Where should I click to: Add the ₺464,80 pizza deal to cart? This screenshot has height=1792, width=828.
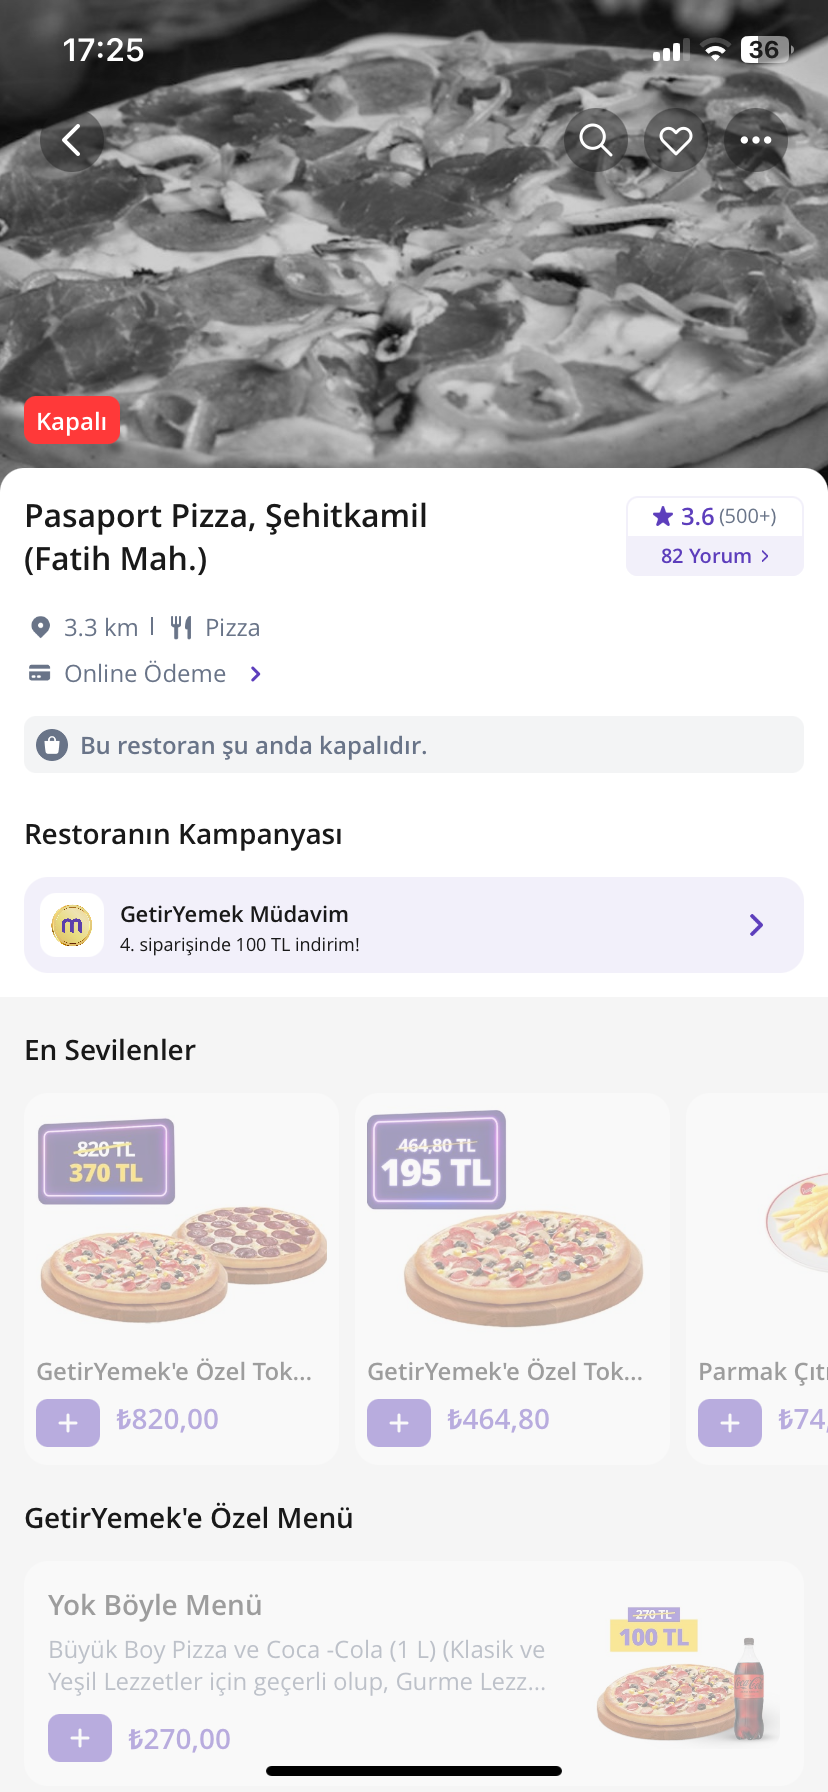399,1422
